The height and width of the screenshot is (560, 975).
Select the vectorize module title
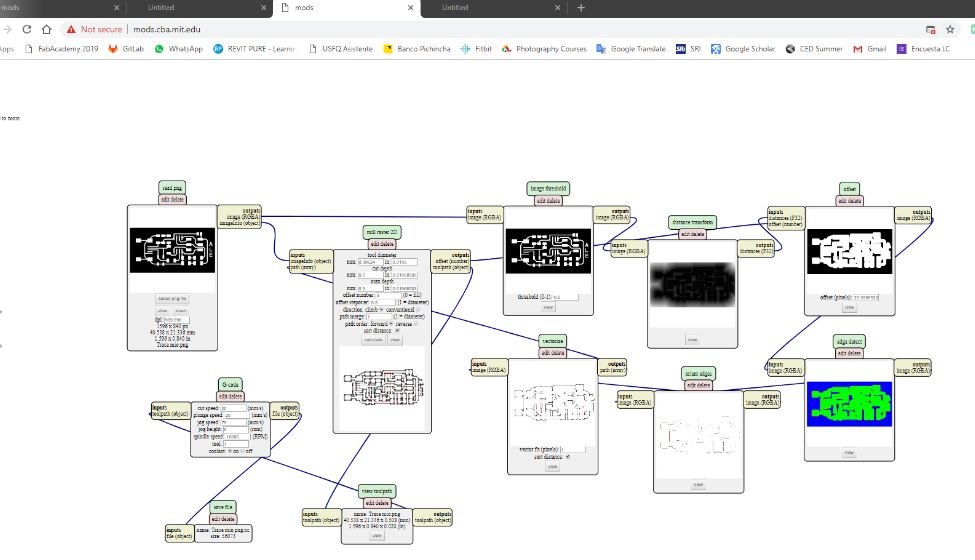pyautogui.click(x=553, y=341)
